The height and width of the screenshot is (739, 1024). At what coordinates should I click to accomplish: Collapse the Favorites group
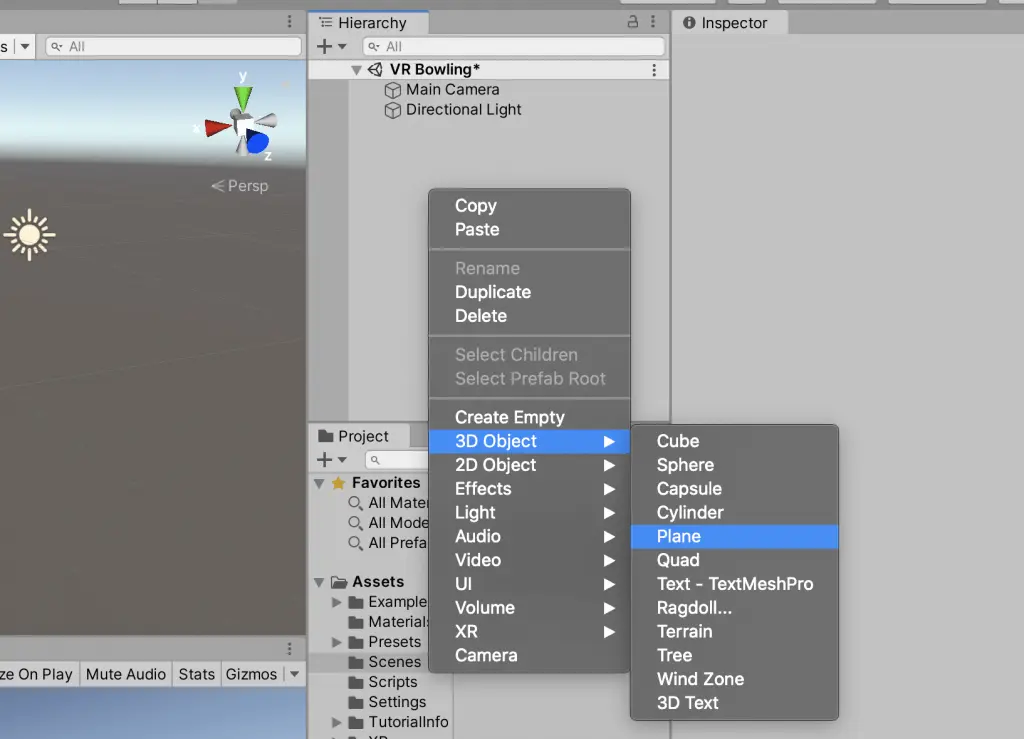click(319, 484)
